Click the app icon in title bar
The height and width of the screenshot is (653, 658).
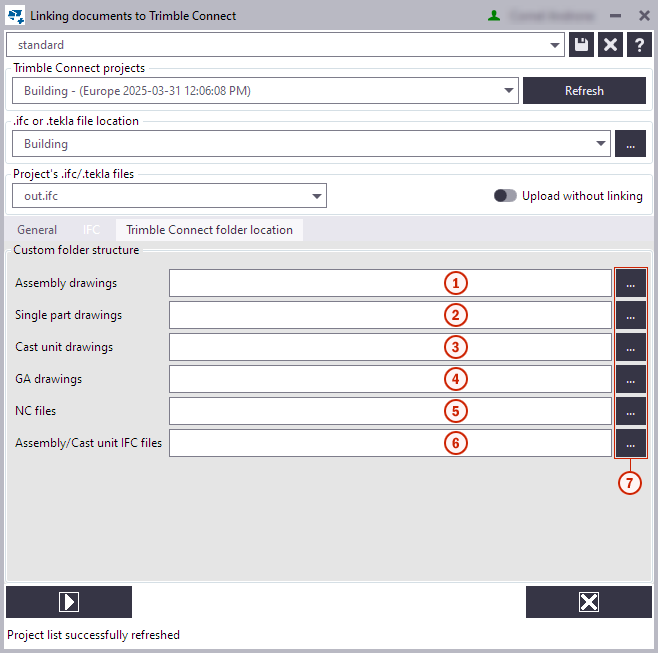pyautogui.click(x=16, y=16)
